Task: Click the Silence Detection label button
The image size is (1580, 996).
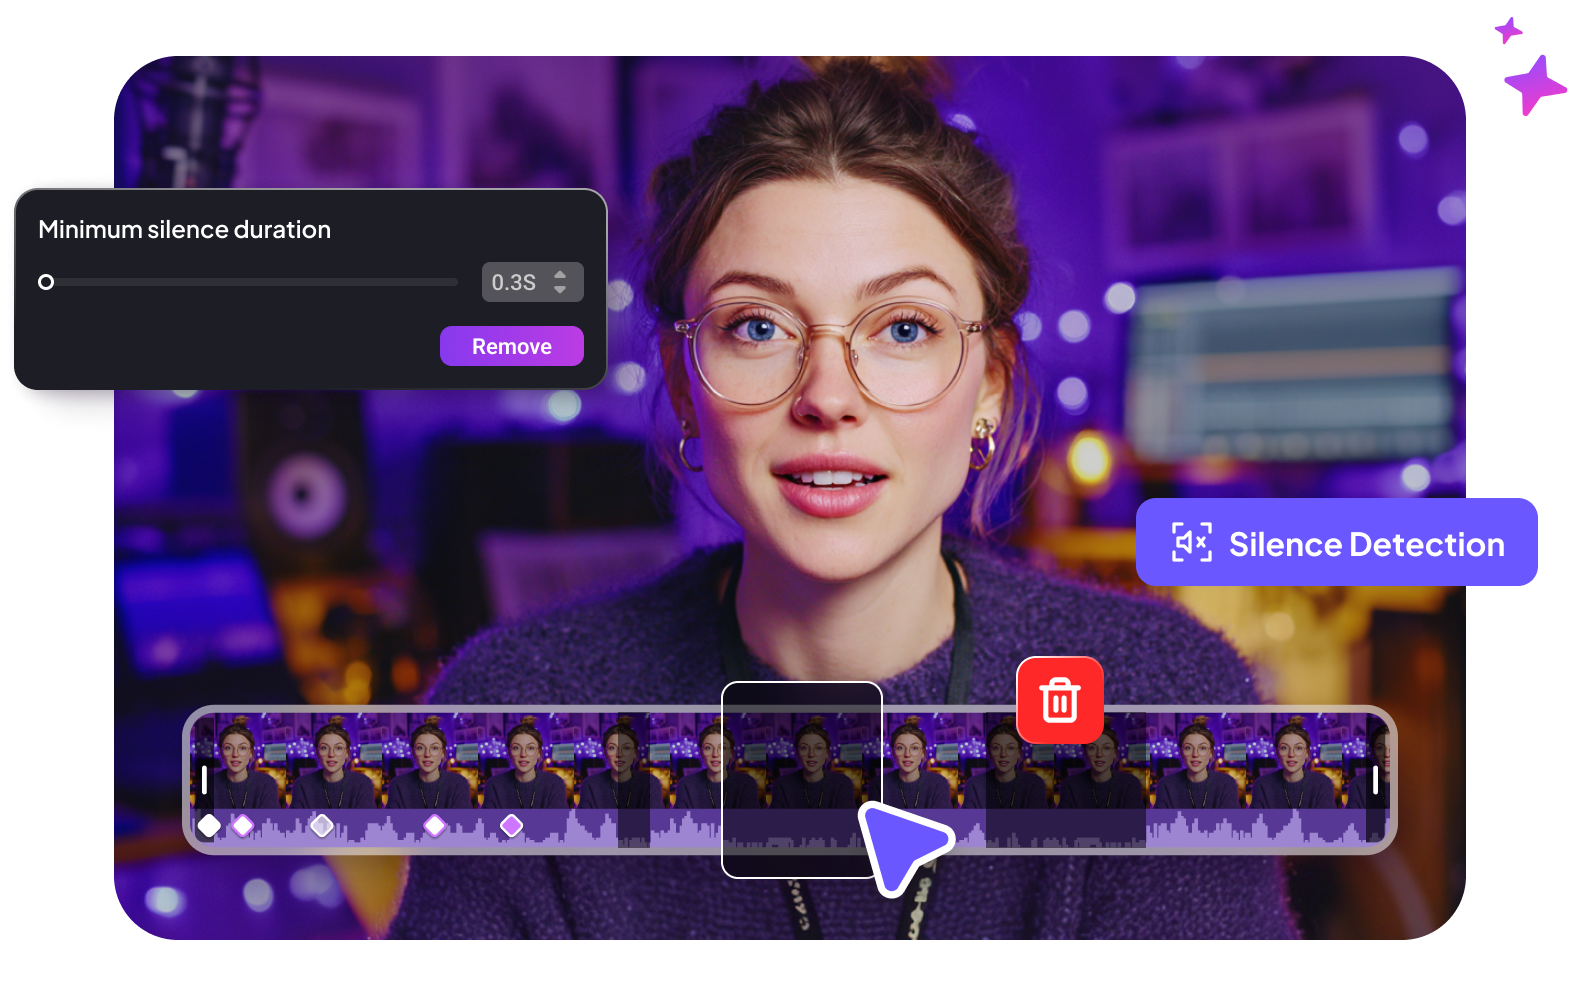Action: point(1366,544)
